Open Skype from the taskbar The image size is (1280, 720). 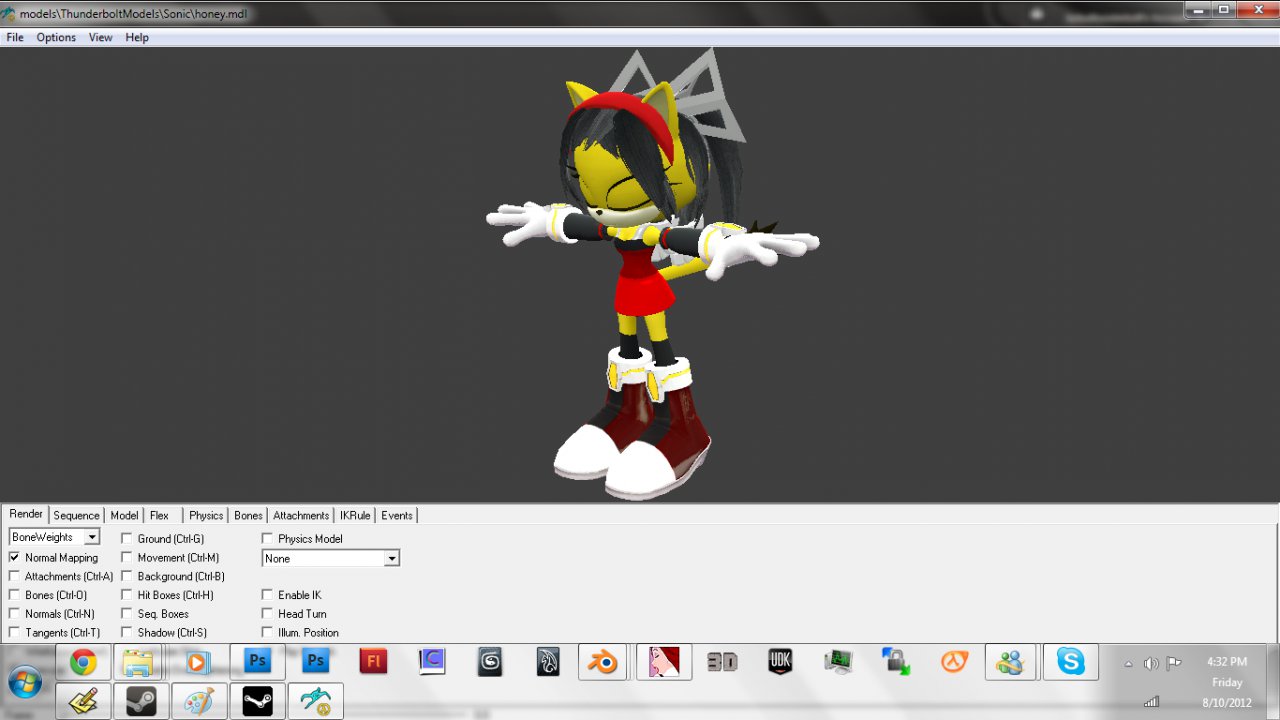pyautogui.click(x=1071, y=662)
